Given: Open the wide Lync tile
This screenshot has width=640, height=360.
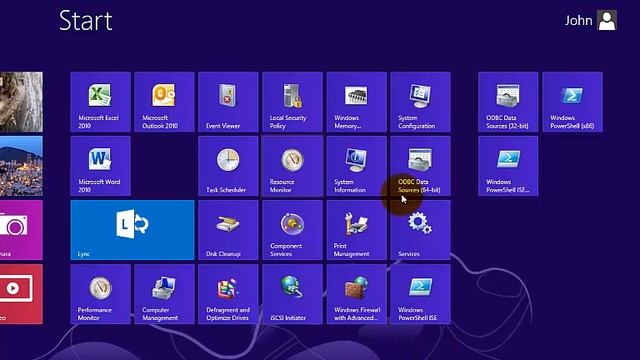Looking at the screenshot, I should tap(132, 230).
